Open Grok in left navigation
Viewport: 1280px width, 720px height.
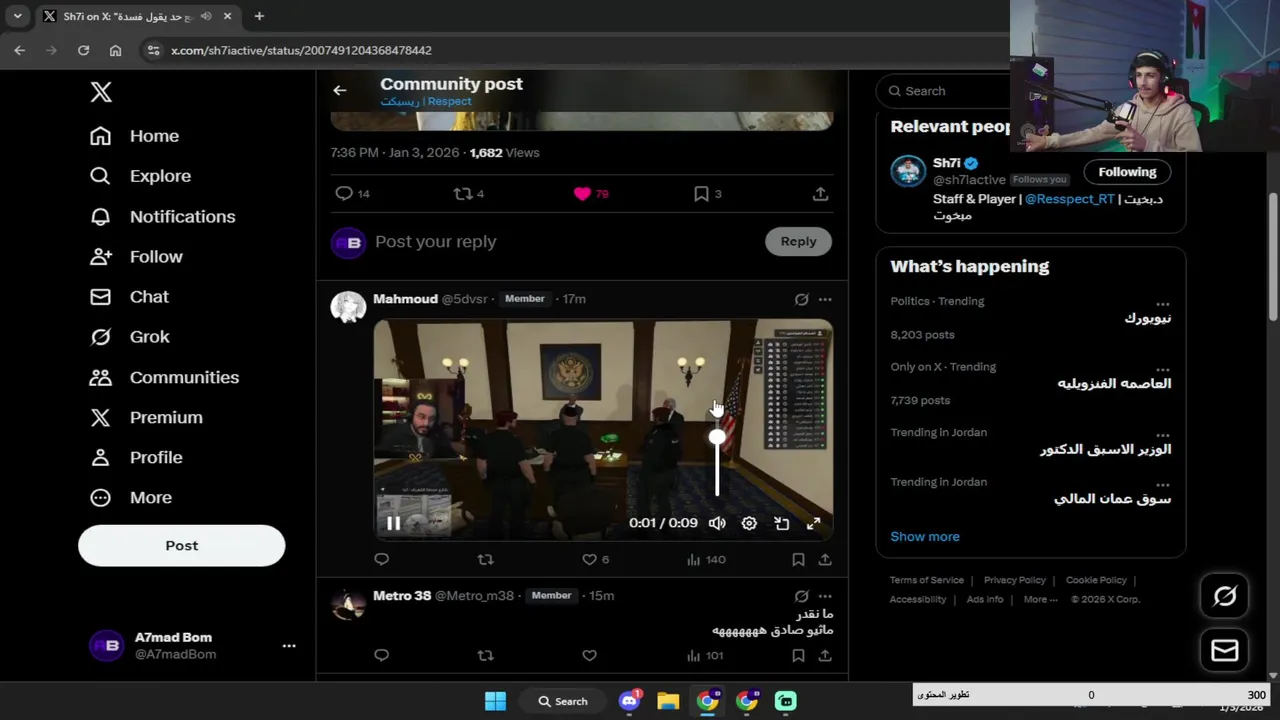129,337
